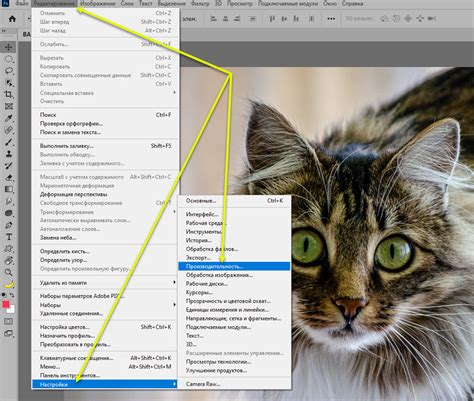The width and height of the screenshot is (474, 401).
Task: Click Настройка цветов menu entry
Action: pyautogui.click(x=105, y=327)
